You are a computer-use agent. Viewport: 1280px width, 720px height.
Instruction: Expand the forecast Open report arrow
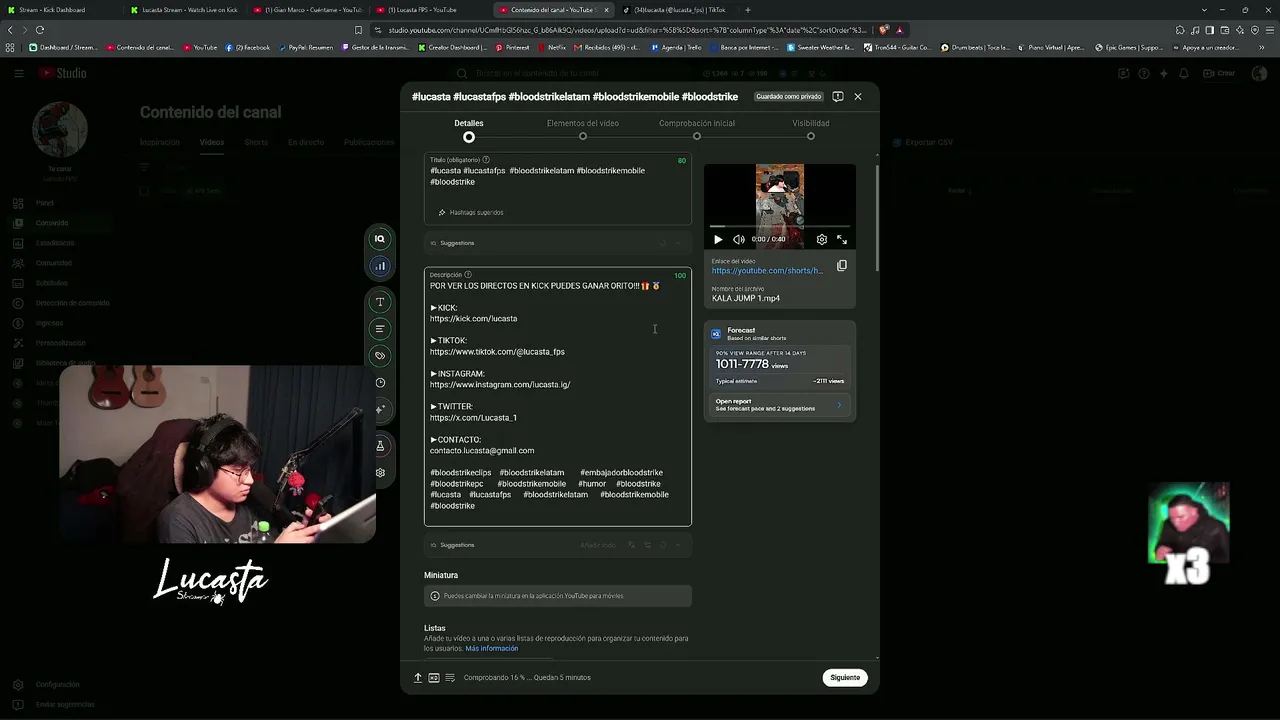pos(839,405)
